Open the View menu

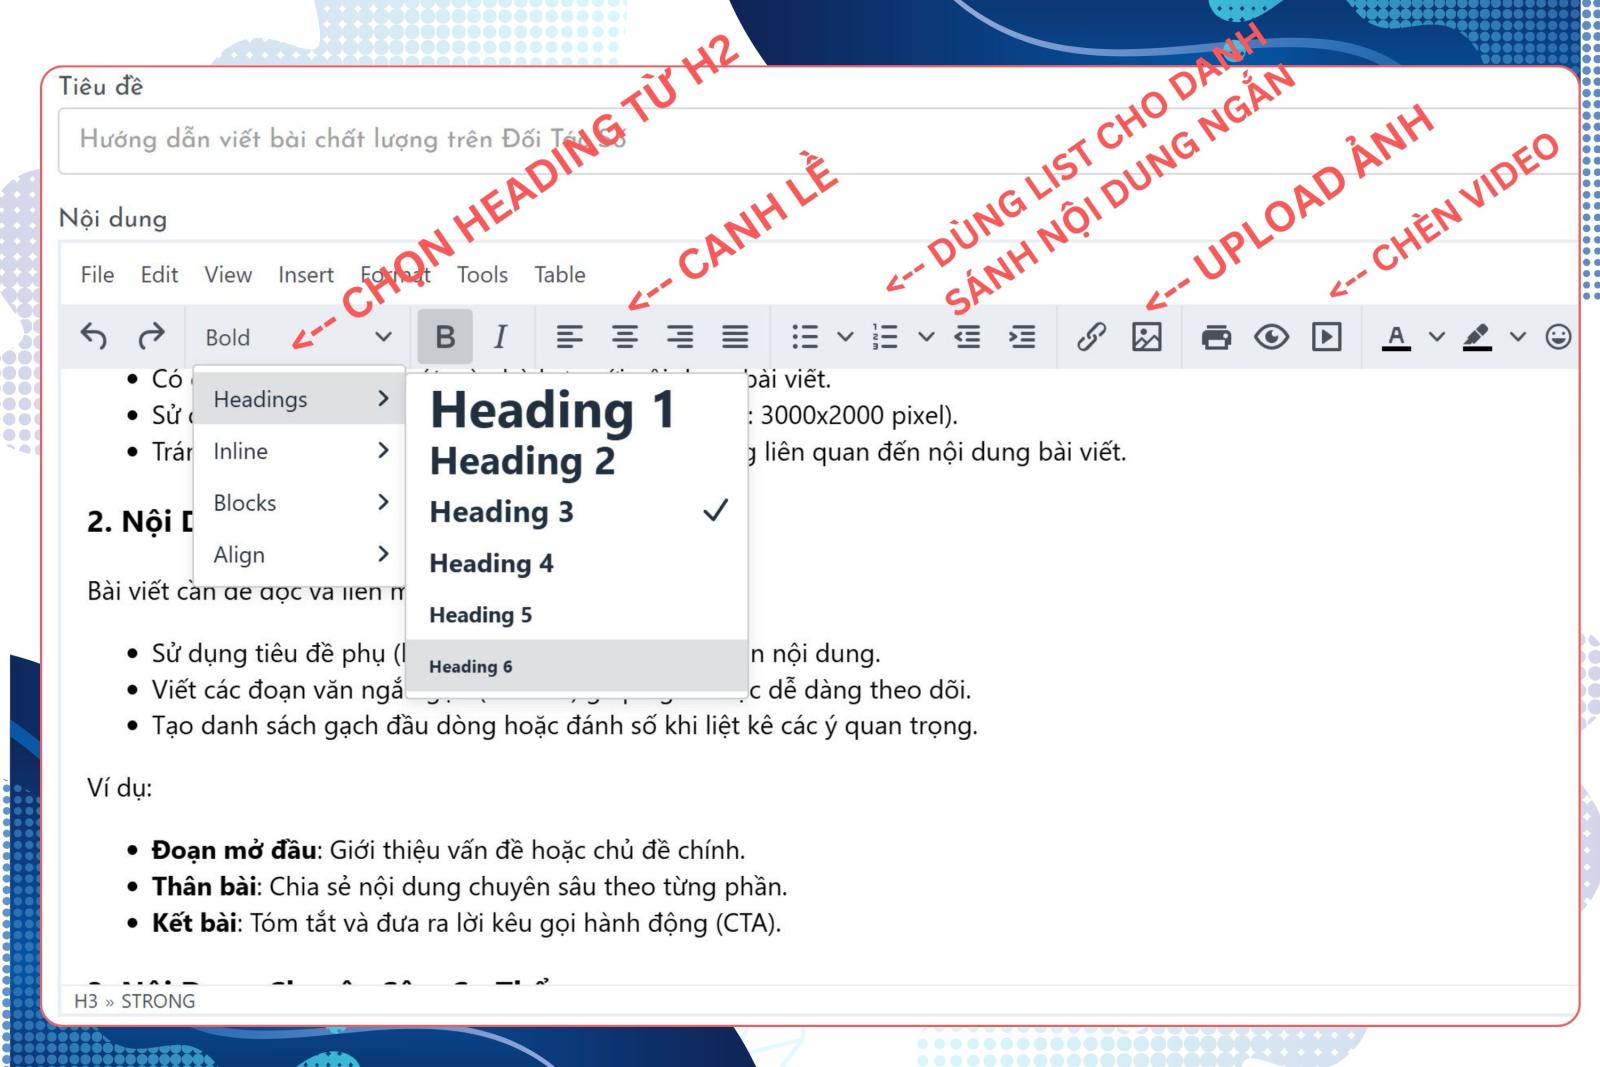point(228,275)
